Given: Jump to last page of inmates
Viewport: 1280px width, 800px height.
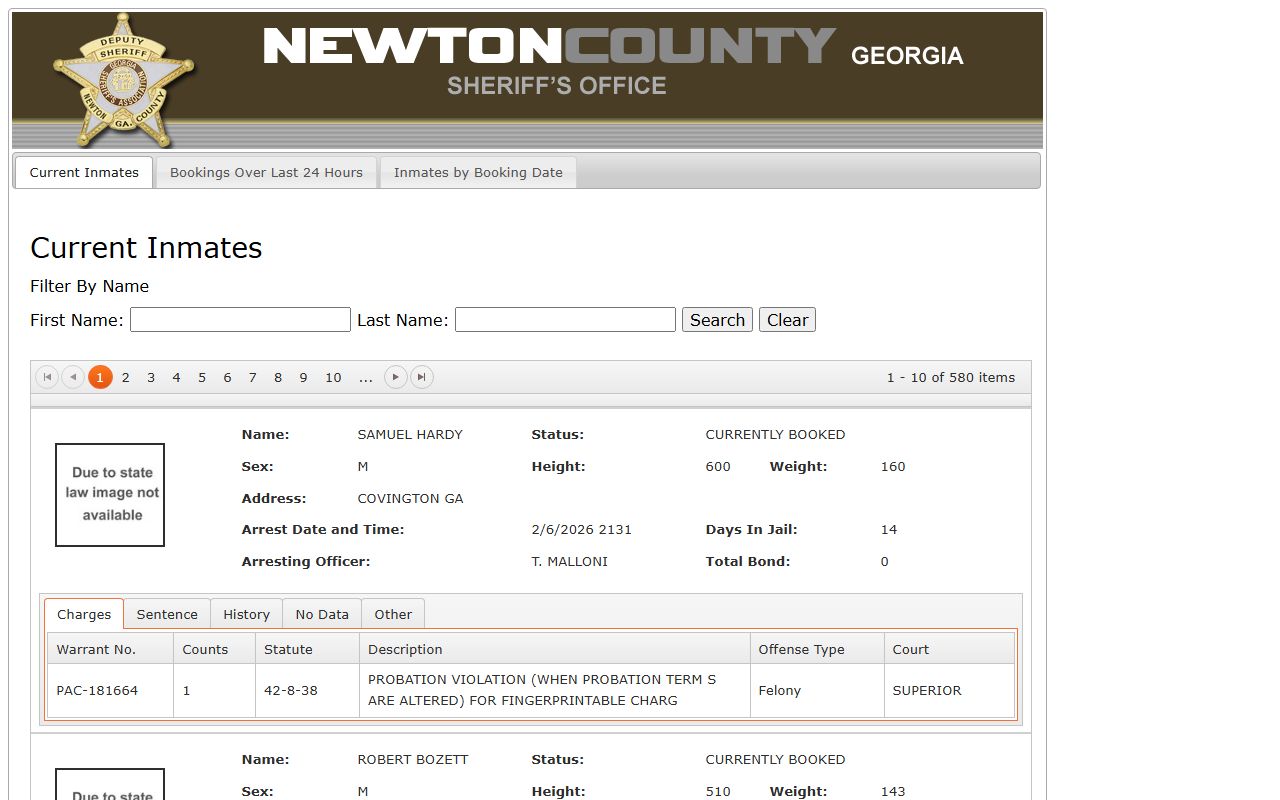Looking at the screenshot, I should coord(422,377).
